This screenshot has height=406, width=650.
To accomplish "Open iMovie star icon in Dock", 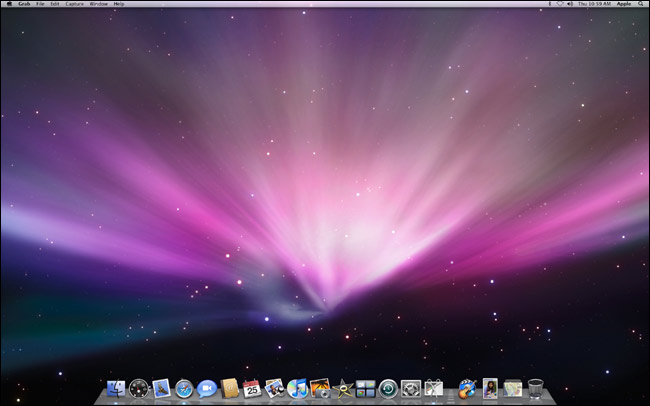I will tap(343, 389).
